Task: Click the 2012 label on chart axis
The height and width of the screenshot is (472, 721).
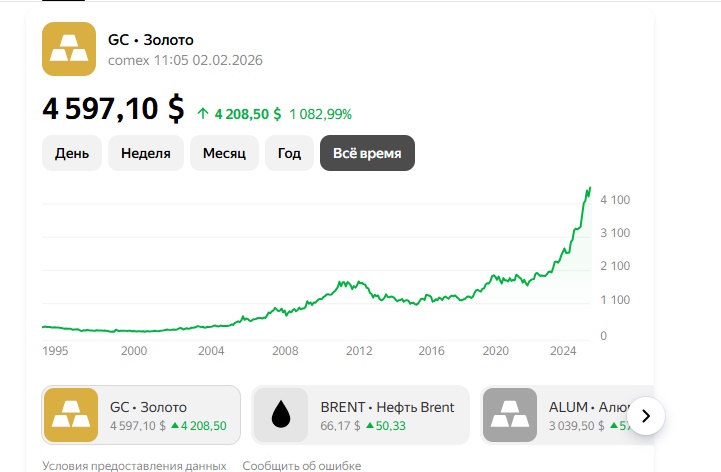Action: tap(359, 351)
